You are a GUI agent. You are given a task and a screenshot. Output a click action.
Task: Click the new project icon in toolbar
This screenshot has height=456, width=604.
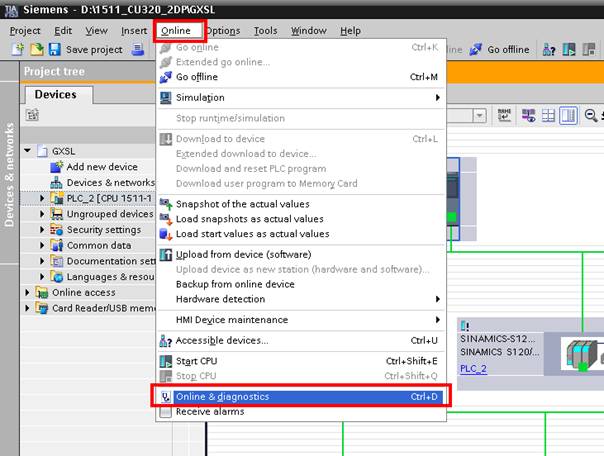[18, 49]
